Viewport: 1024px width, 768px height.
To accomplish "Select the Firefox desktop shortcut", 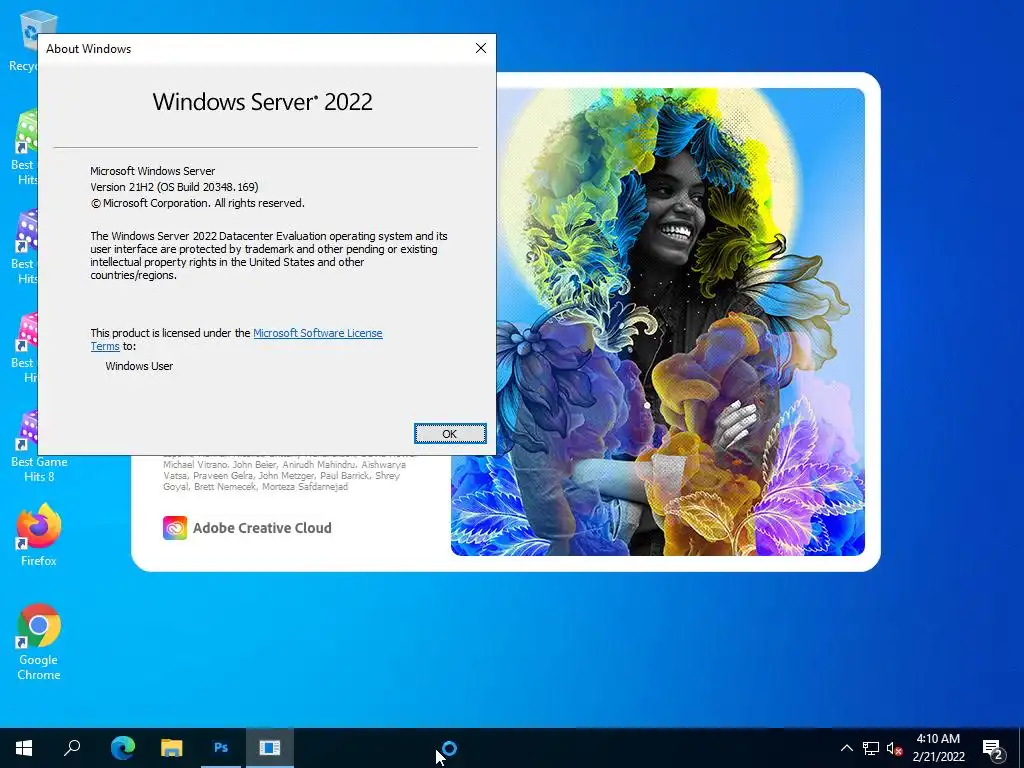I will tap(39, 535).
